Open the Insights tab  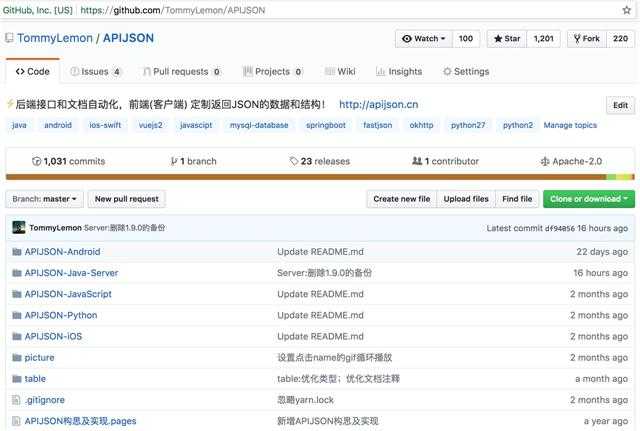(x=399, y=71)
